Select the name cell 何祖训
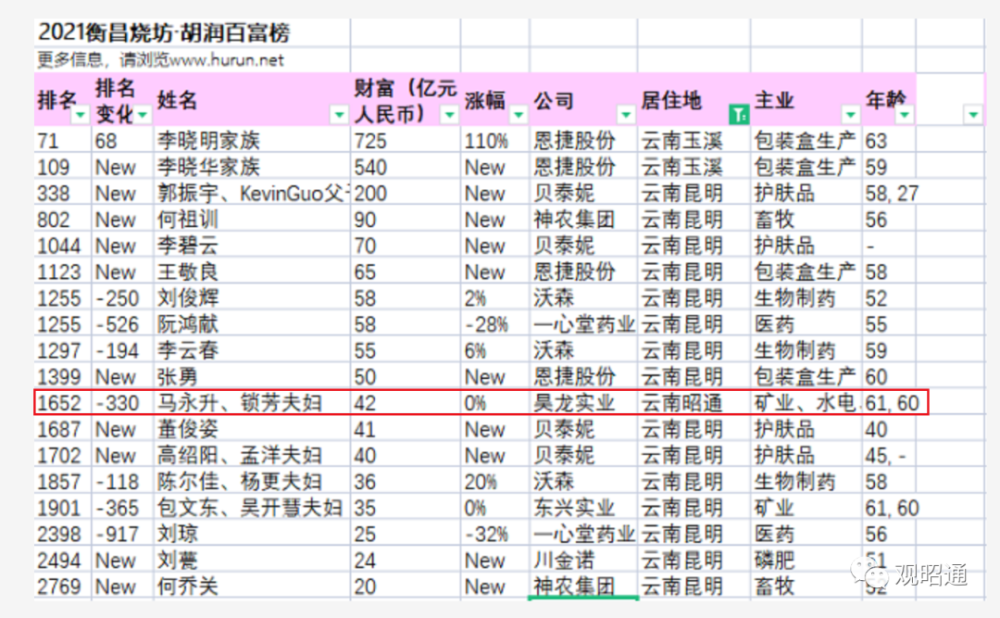This screenshot has height=618, width=1000. point(252,219)
